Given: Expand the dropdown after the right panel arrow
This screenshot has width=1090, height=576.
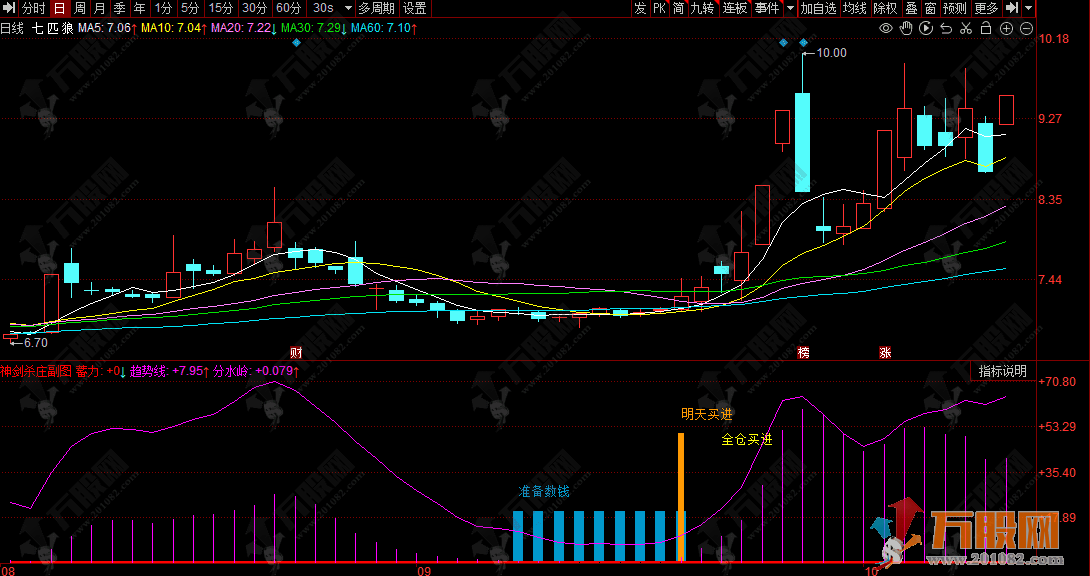Looking at the screenshot, I should point(1029,8).
